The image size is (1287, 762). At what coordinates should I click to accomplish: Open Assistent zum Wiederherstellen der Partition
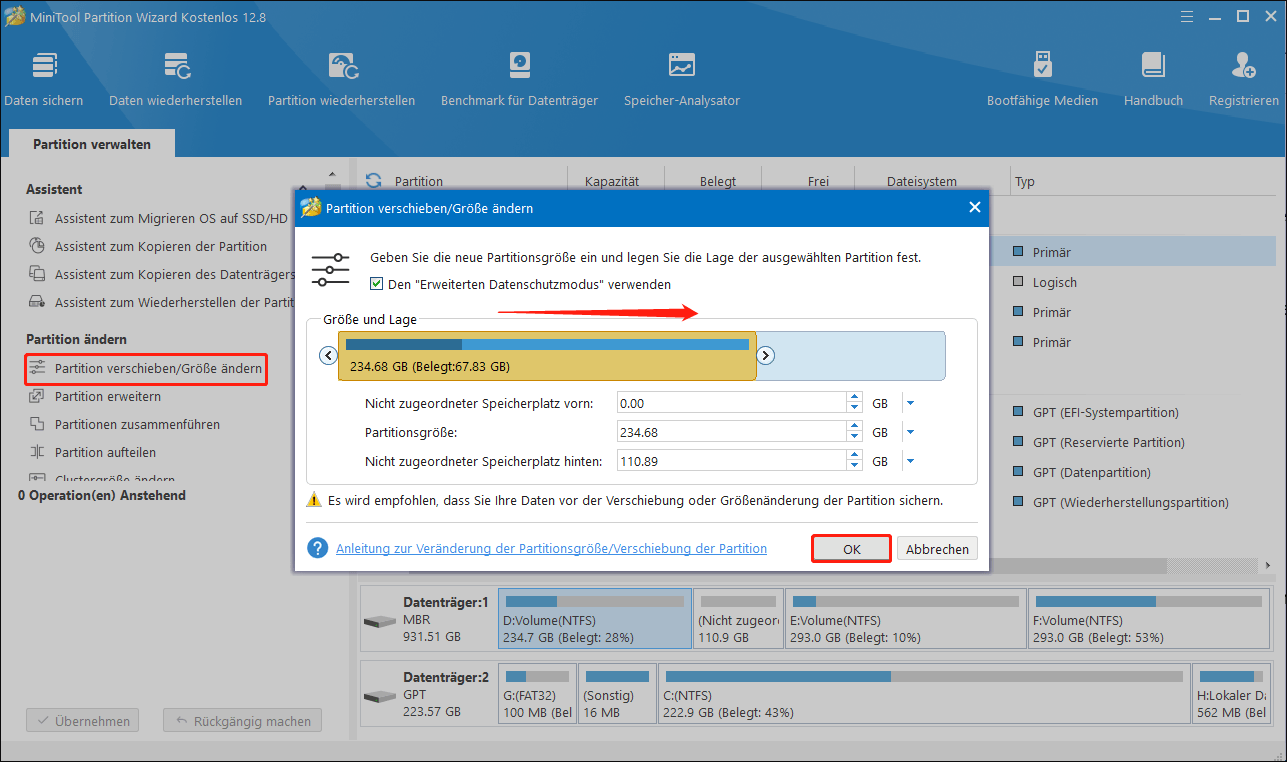pos(161,302)
